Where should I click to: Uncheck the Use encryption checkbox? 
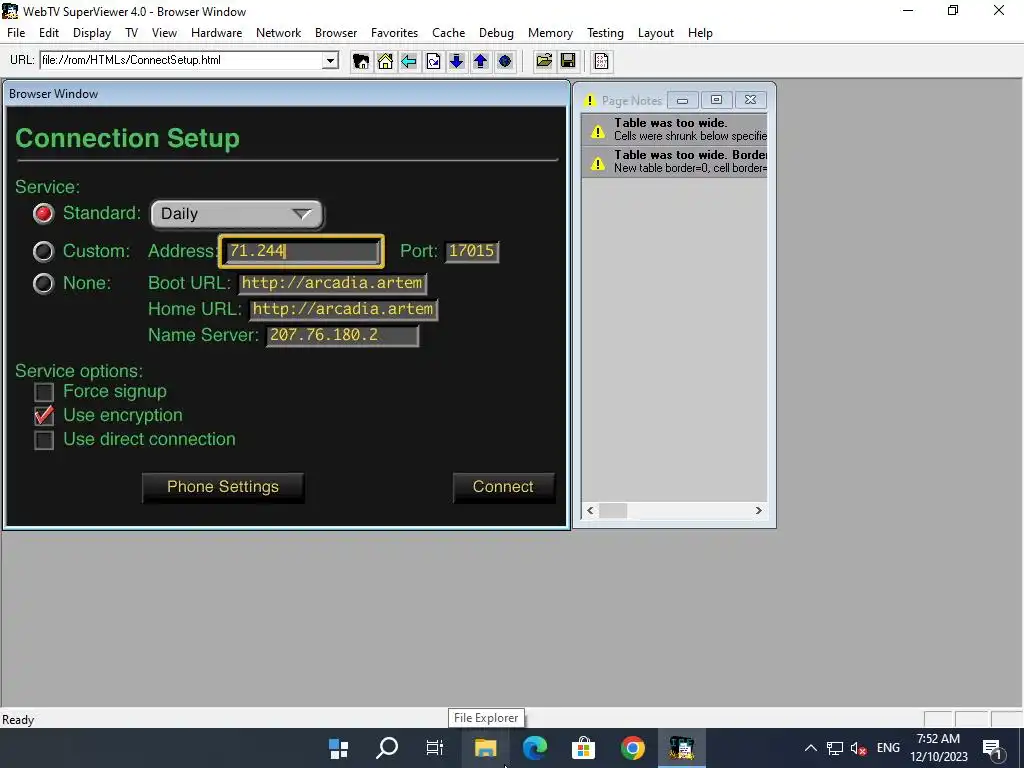tap(44, 415)
